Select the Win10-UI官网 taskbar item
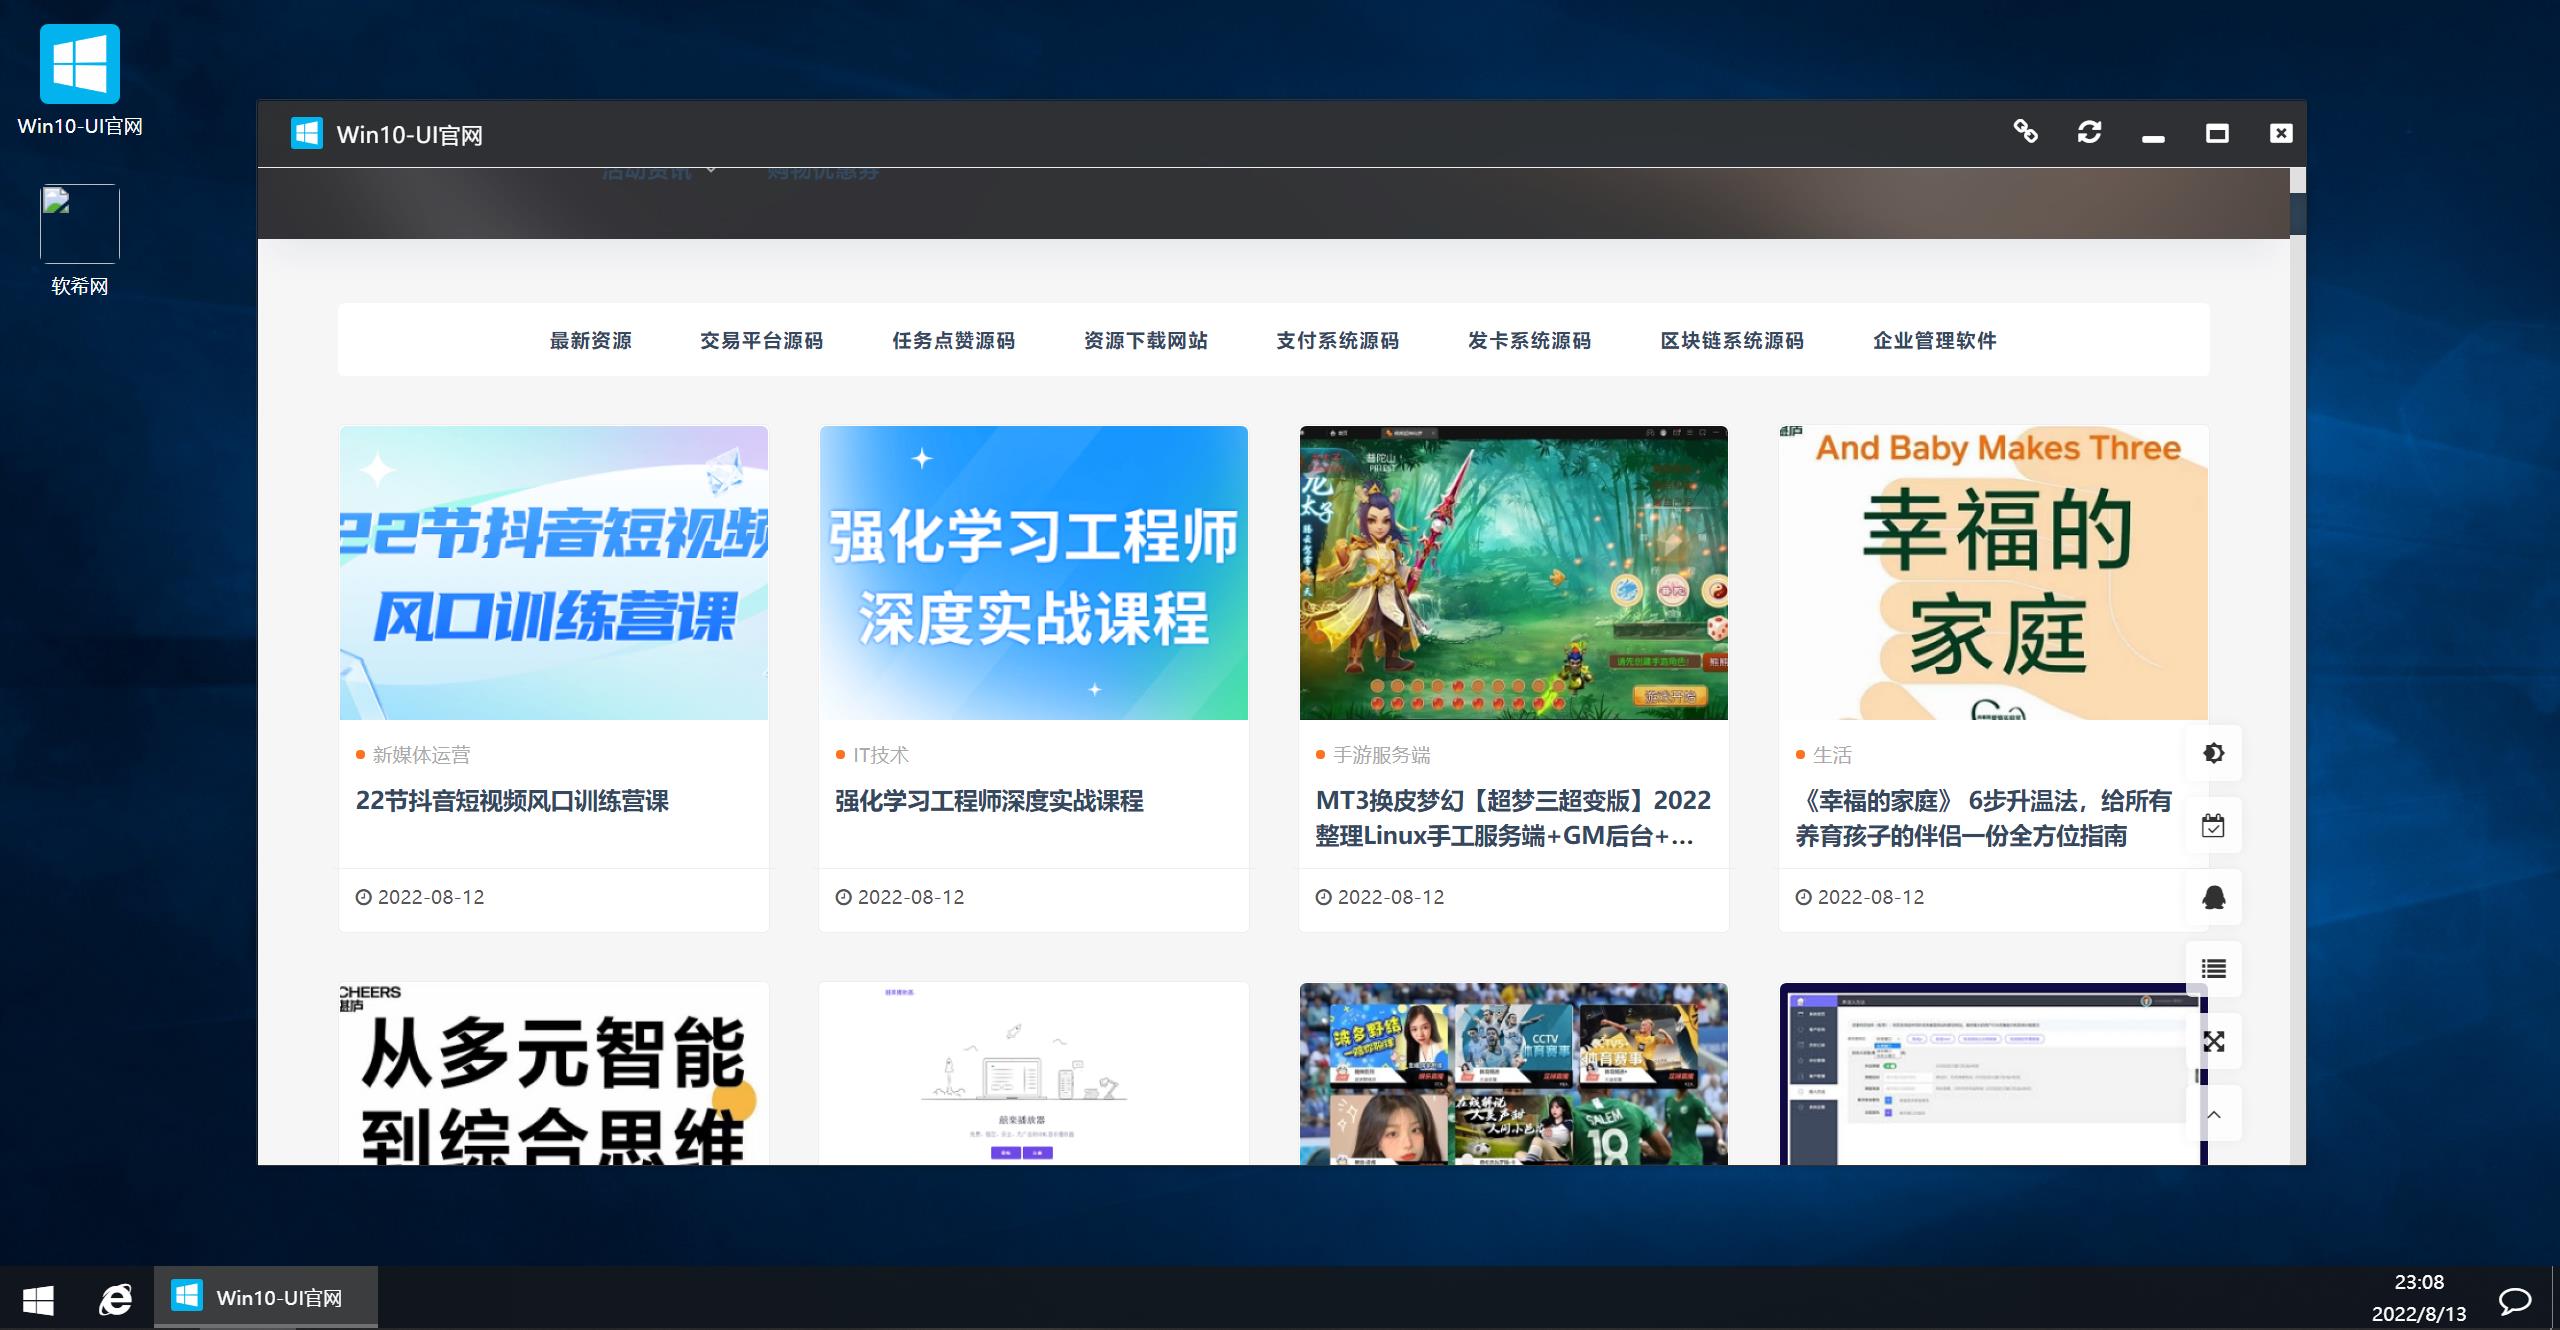 pyautogui.click(x=266, y=1298)
